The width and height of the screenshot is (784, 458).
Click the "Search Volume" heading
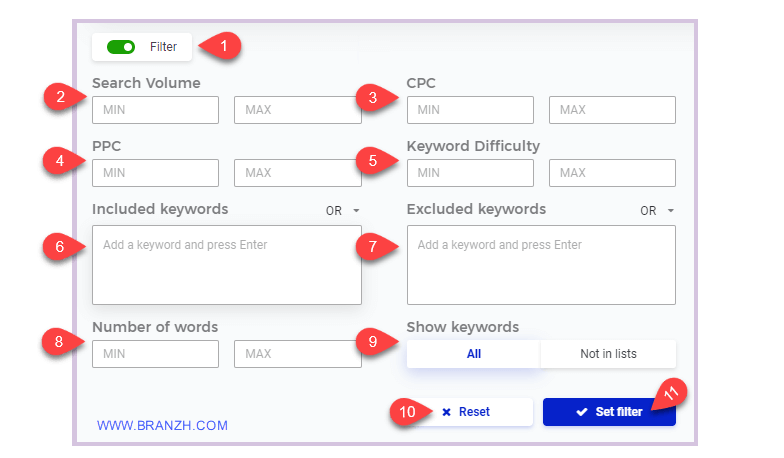coord(146,83)
